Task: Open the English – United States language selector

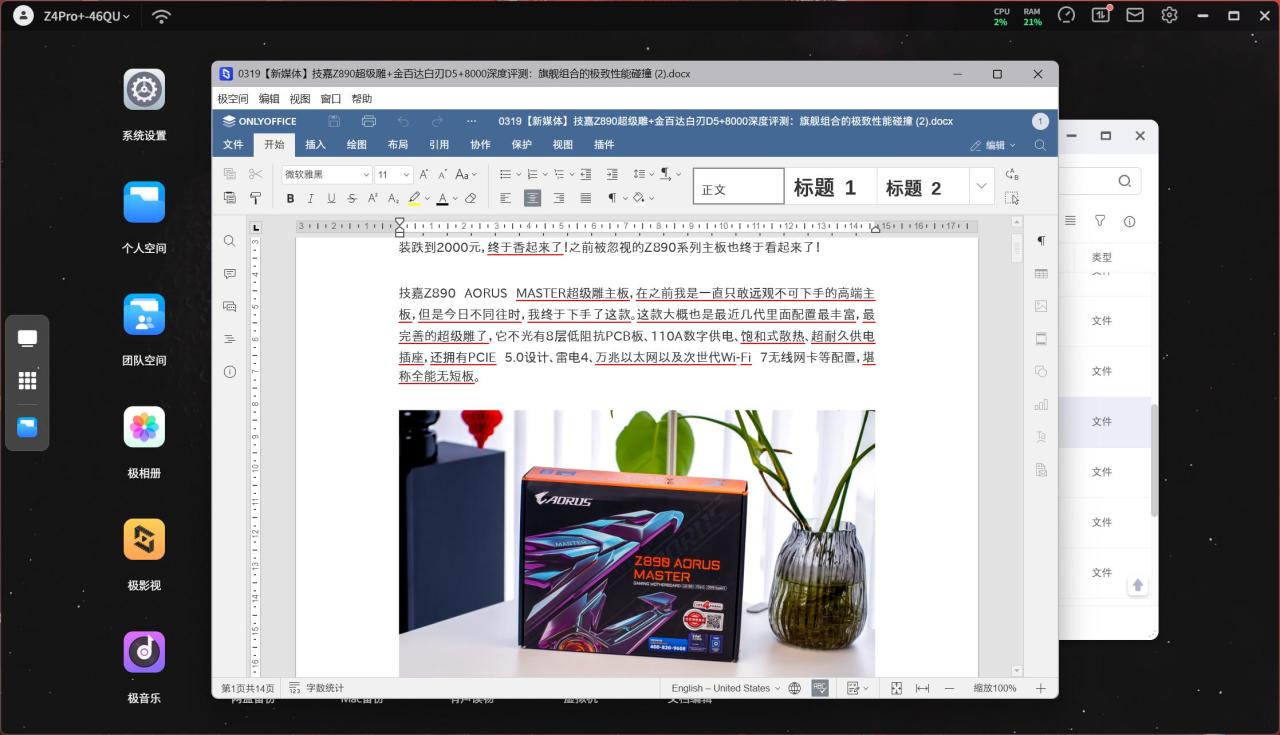Action: pyautogui.click(x=726, y=688)
